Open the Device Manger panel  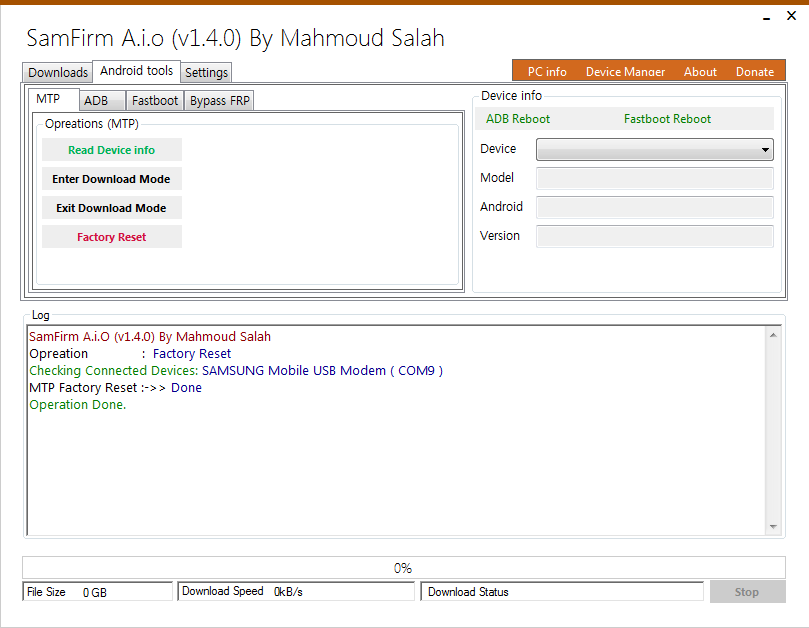tap(624, 71)
